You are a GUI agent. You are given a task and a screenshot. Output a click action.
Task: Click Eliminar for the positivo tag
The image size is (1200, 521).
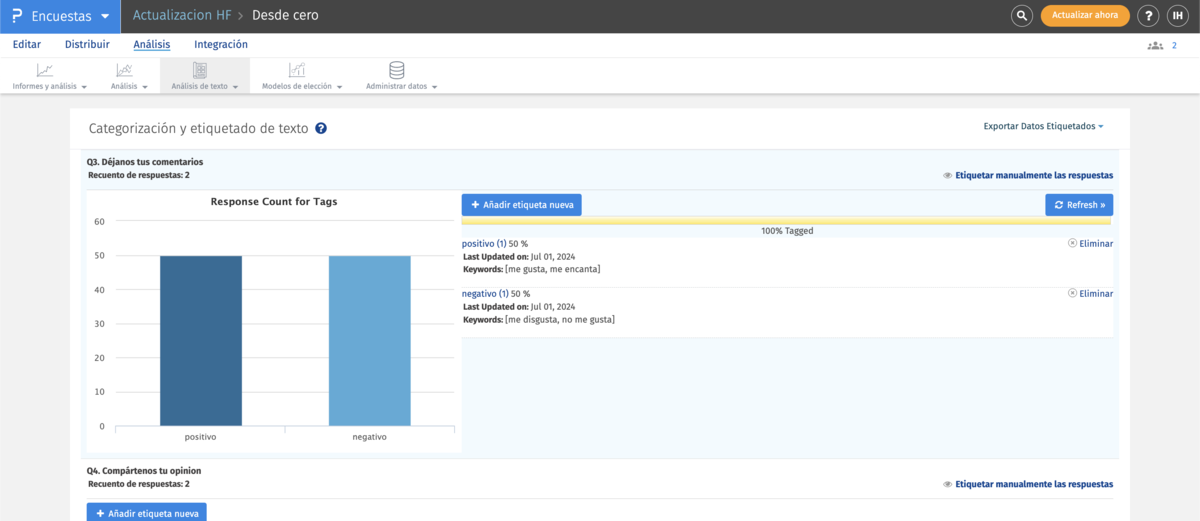[1096, 244]
